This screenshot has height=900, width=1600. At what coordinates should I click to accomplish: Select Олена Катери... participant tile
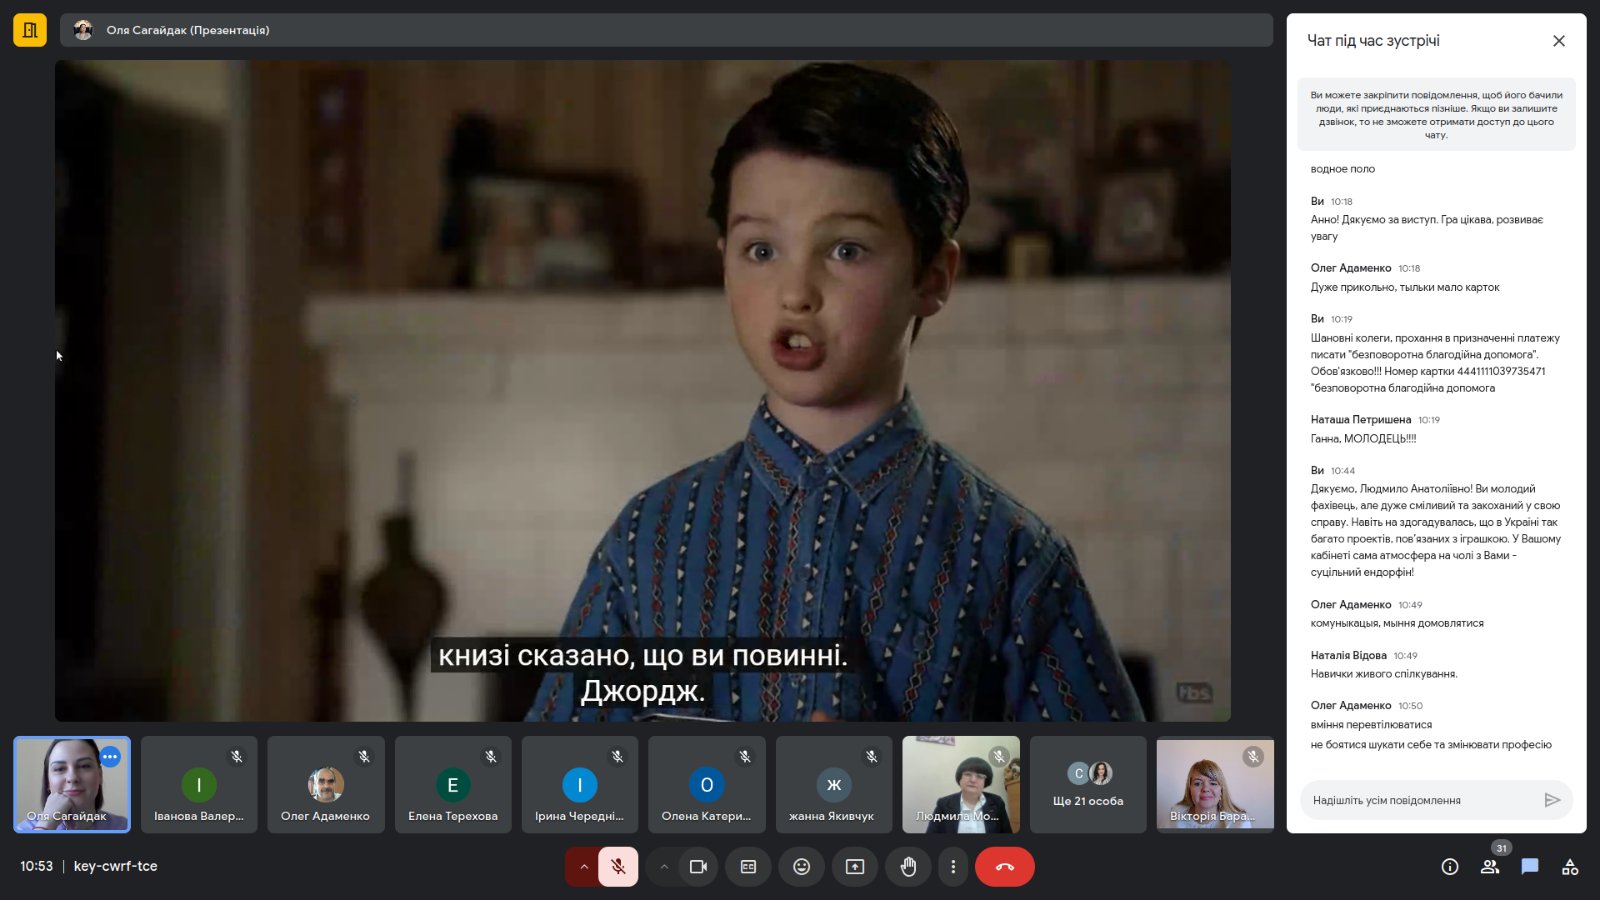707,785
